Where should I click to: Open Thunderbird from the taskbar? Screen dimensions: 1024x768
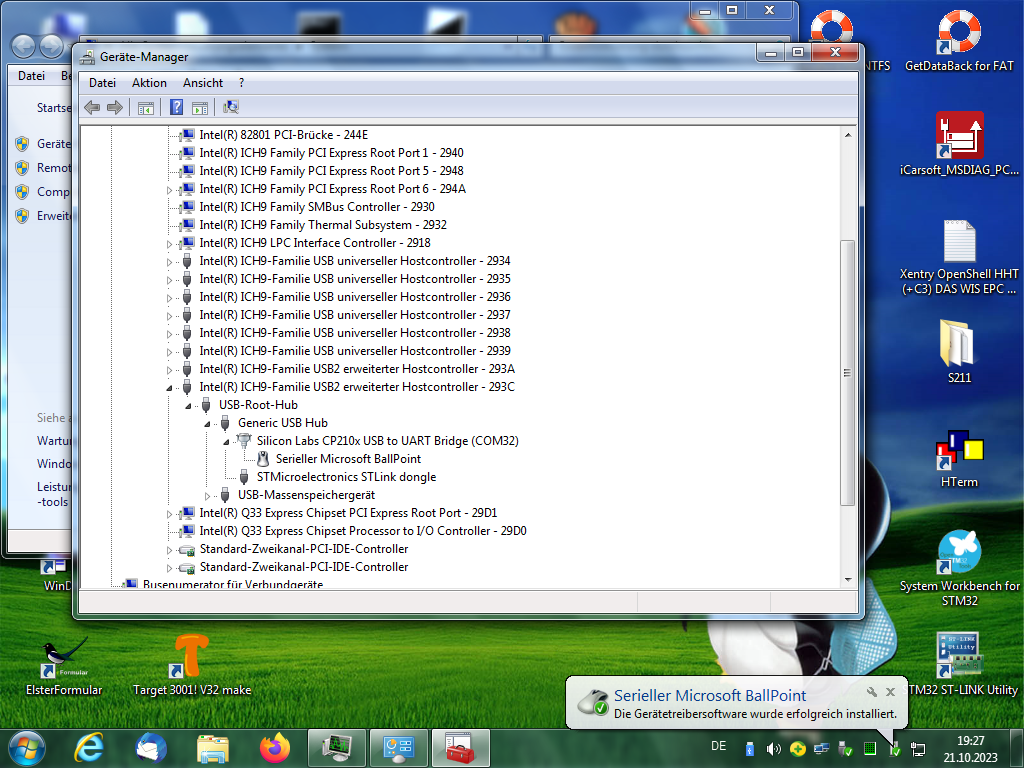[x=151, y=748]
